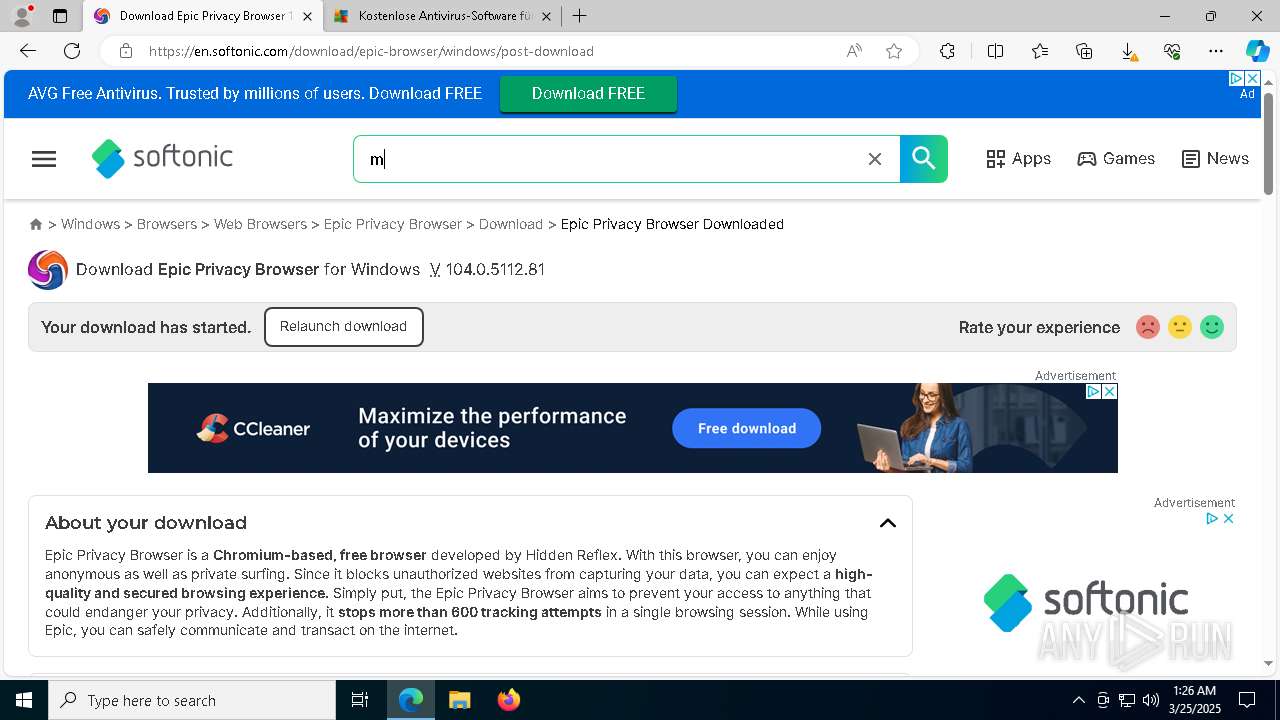This screenshot has height=720, width=1280.
Task: Show Downloads panel
Action: coord(1128,51)
